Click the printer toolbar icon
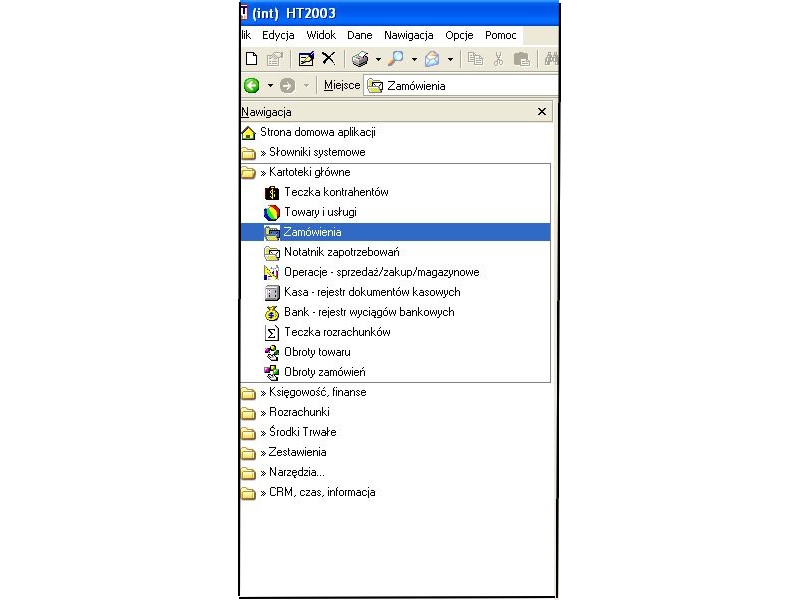Screen dimensions: 800x600 [x=360, y=59]
